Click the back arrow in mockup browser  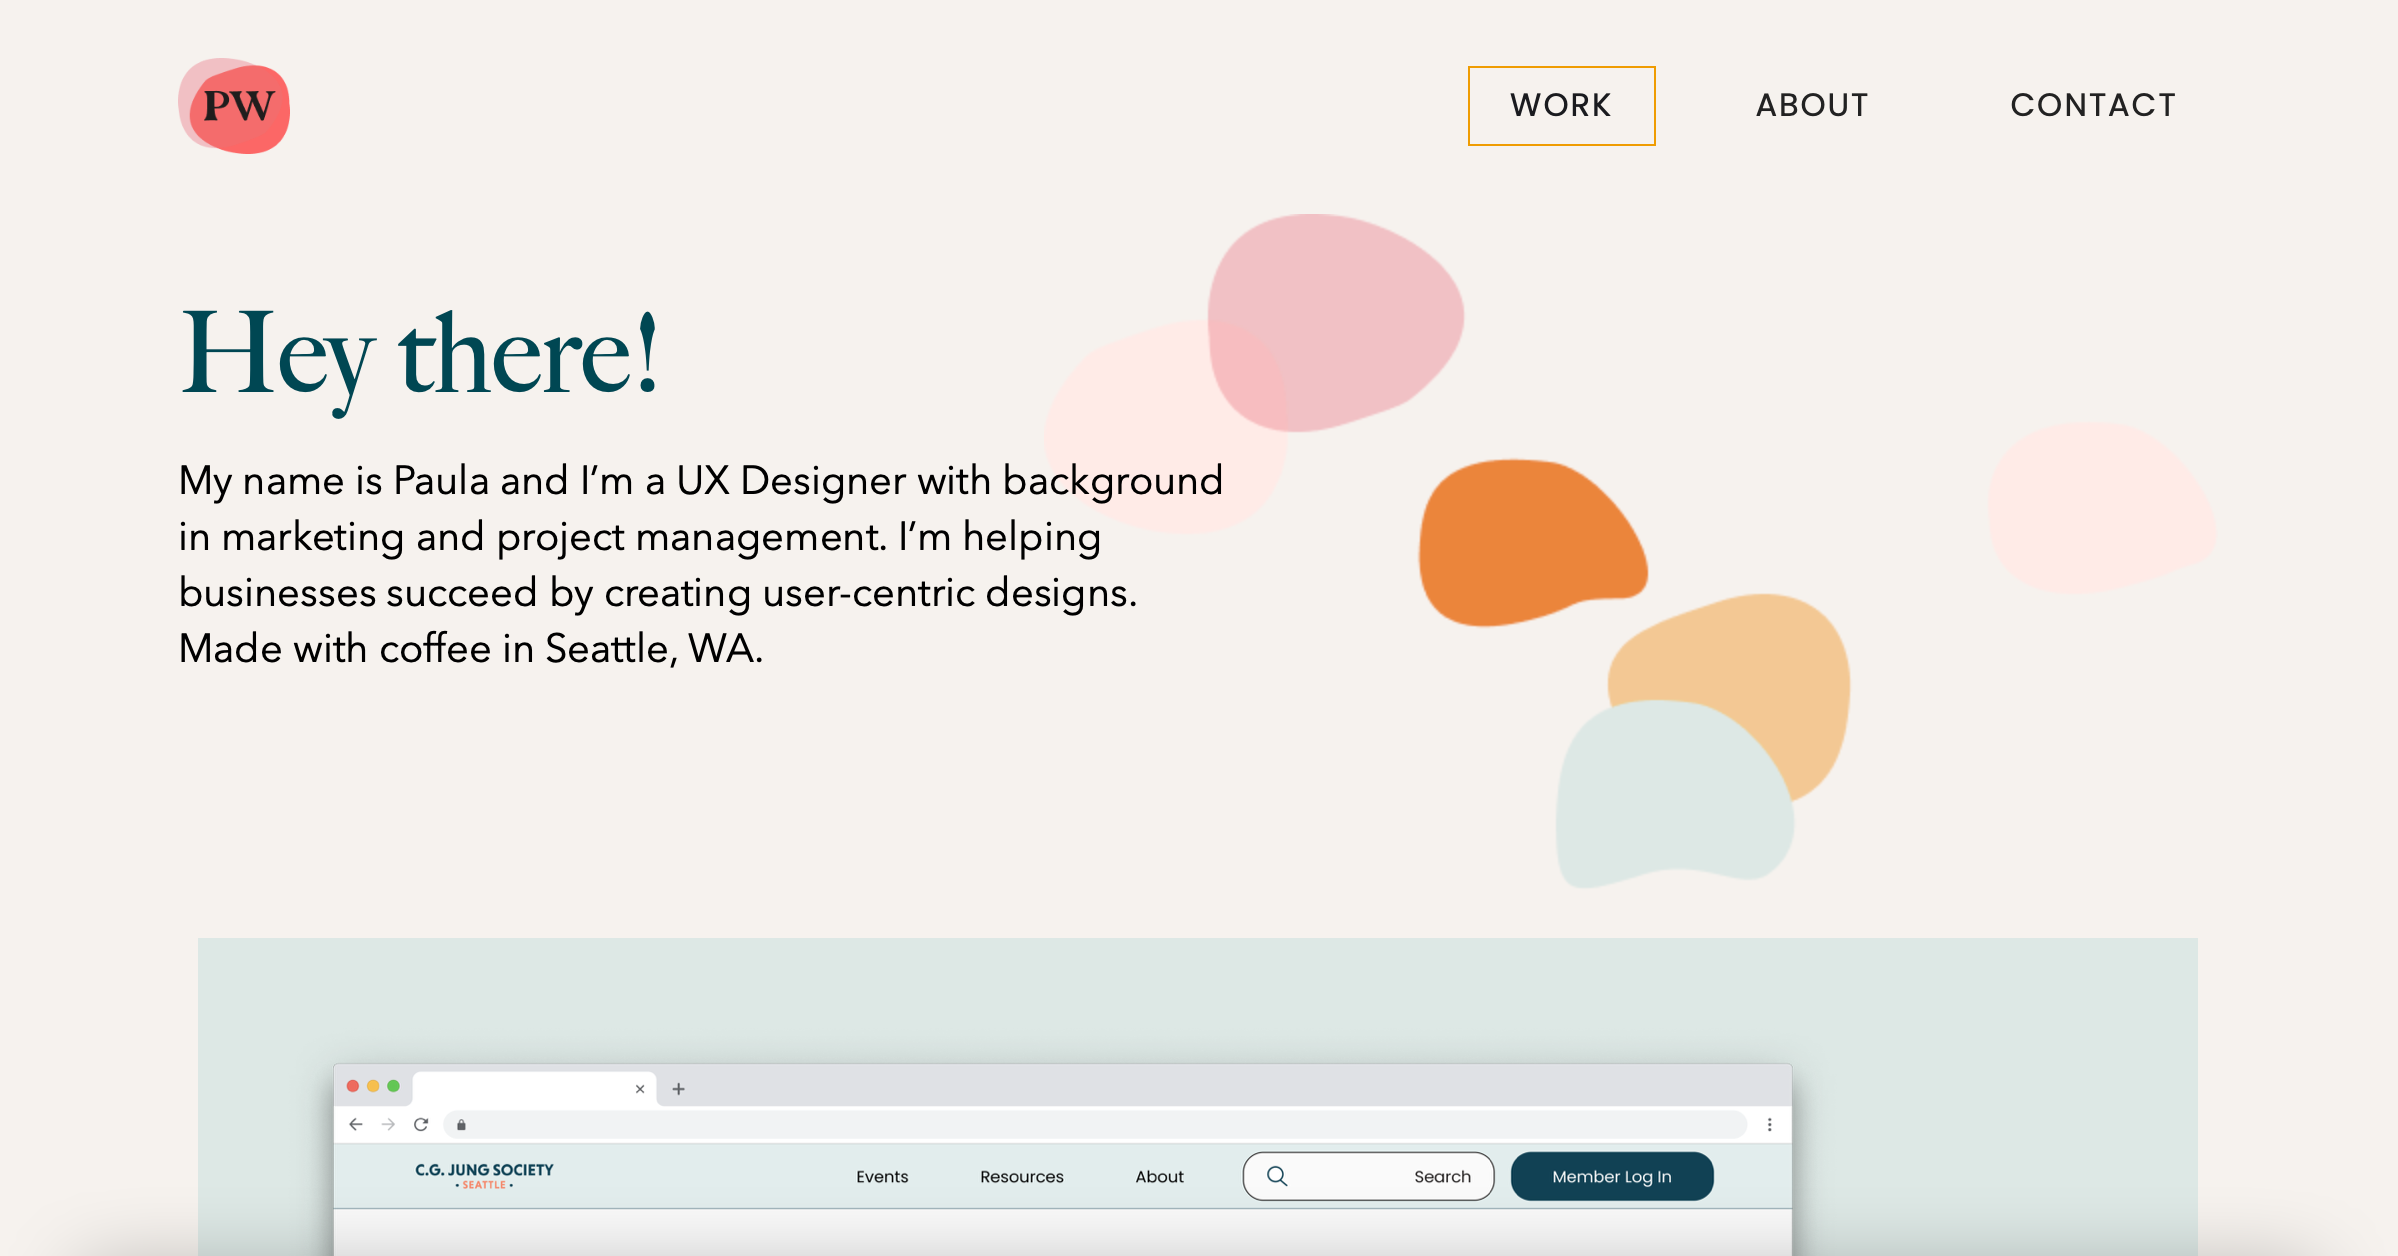pyautogui.click(x=356, y=1125)
